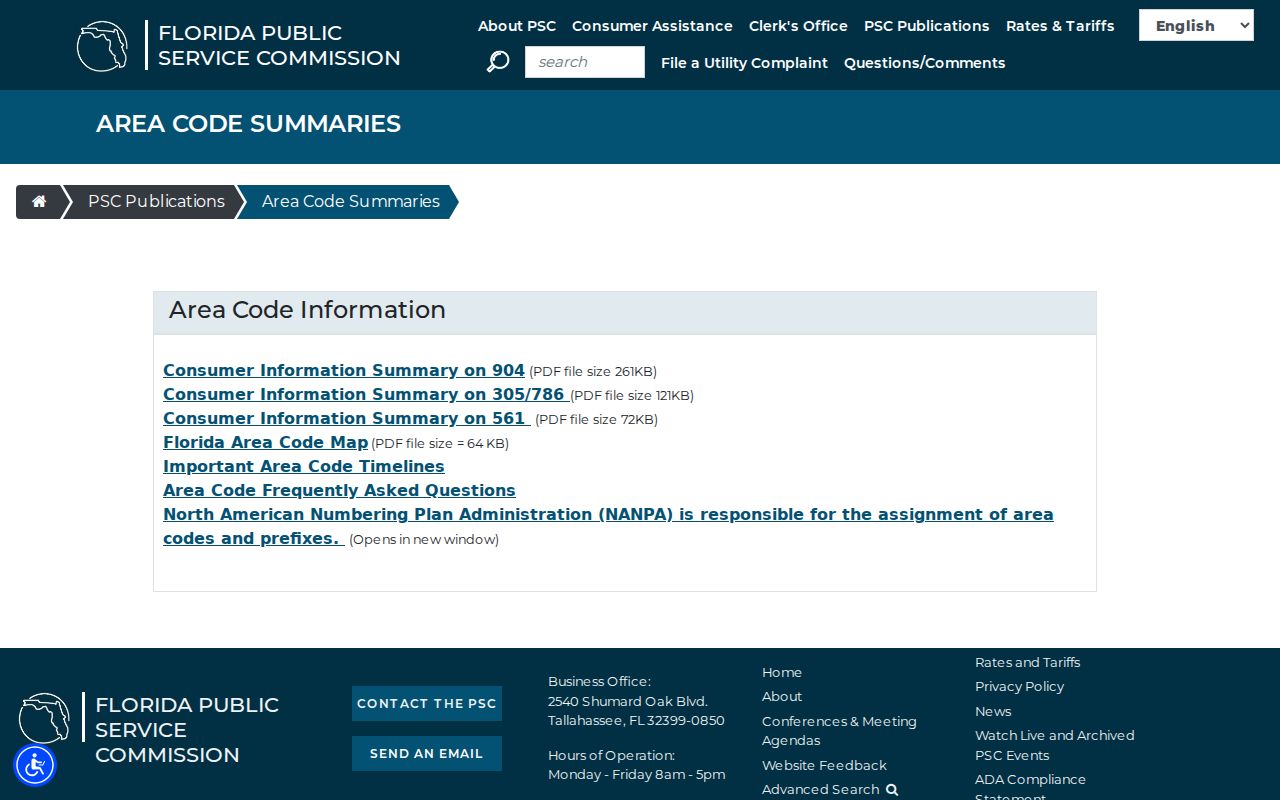Select Questions/Comments in the header
The image size is (1280, 800).
point(925,63)
